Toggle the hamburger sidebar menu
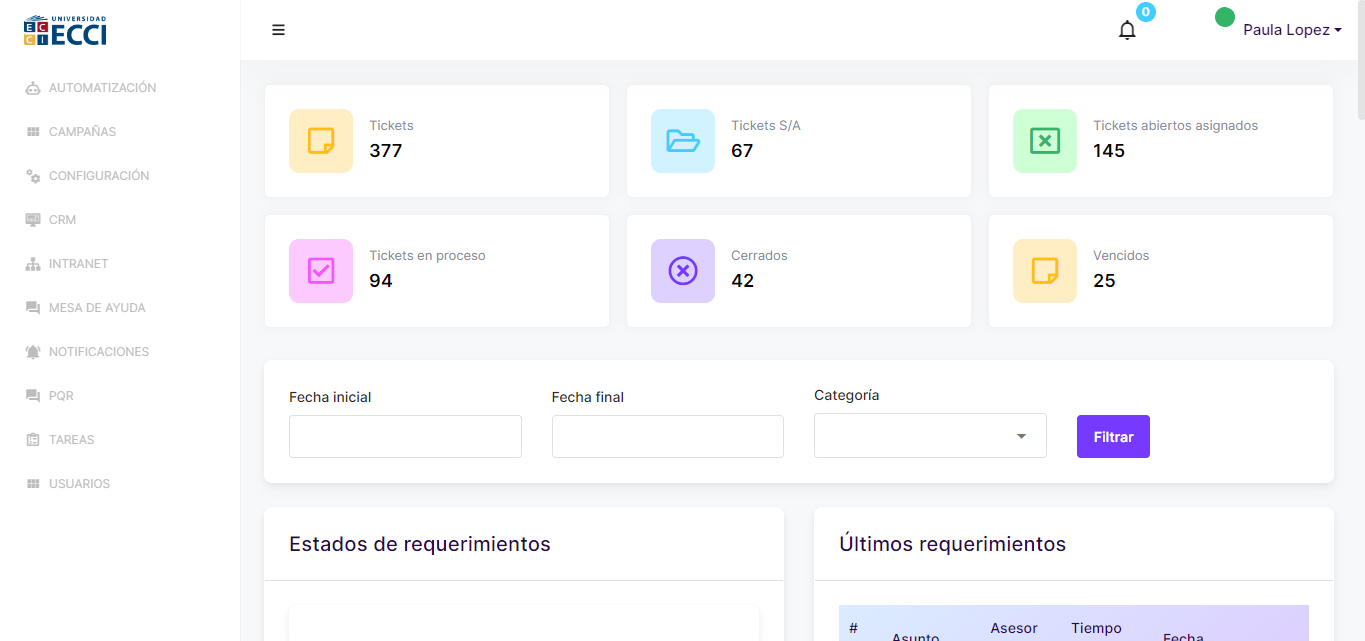 [x=278, y=30]
